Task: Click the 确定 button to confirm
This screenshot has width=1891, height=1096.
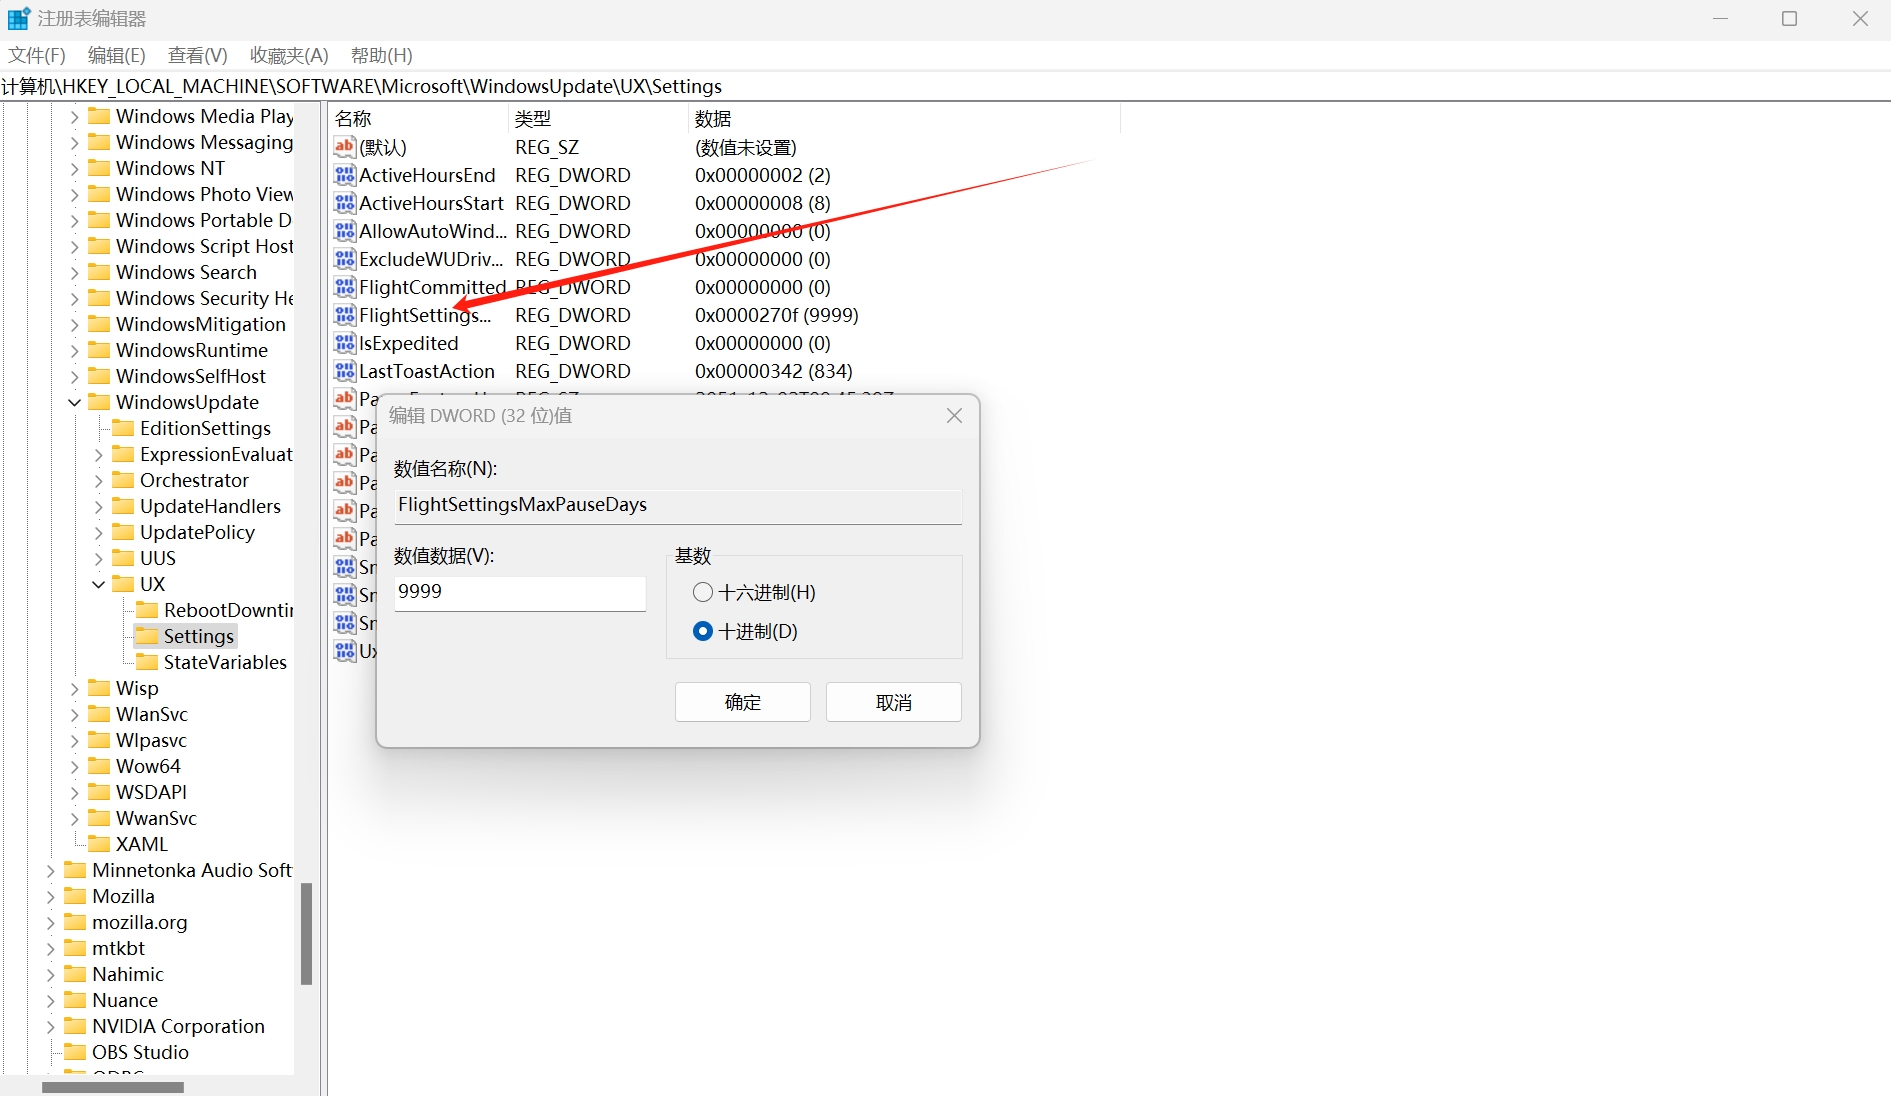Action: 742,702
